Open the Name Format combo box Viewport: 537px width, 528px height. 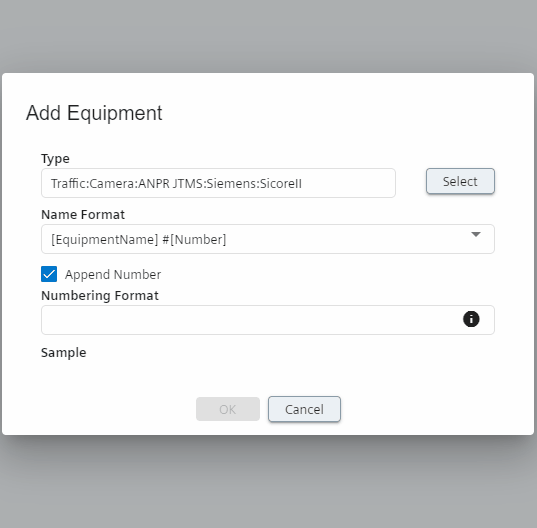[268, 239]
